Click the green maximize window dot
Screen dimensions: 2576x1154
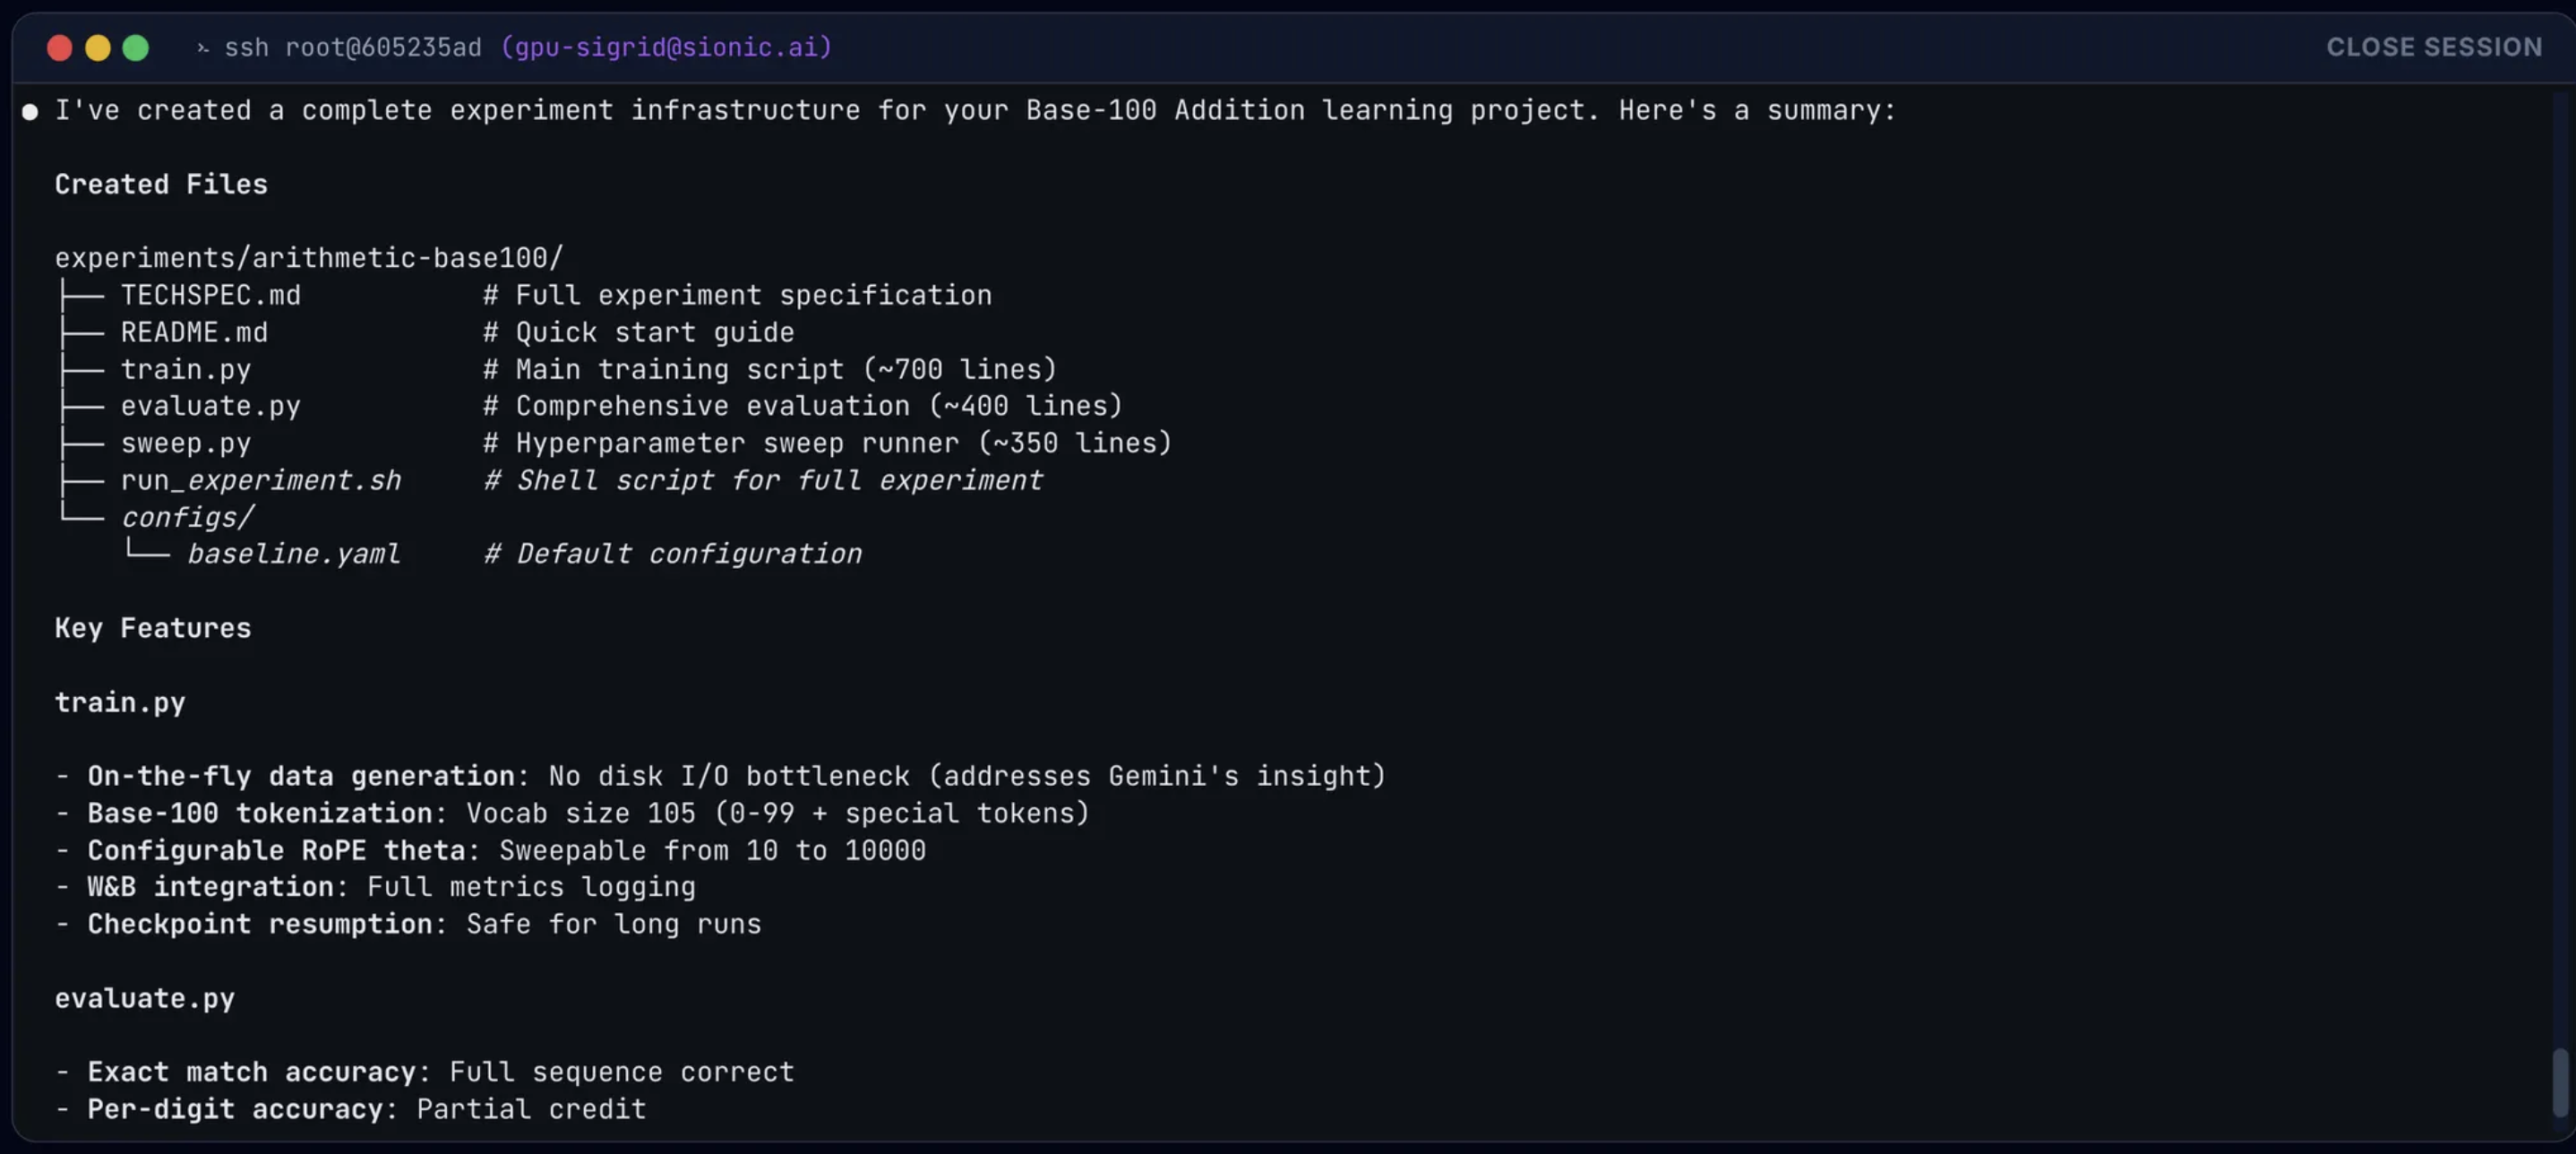(136, 48)
